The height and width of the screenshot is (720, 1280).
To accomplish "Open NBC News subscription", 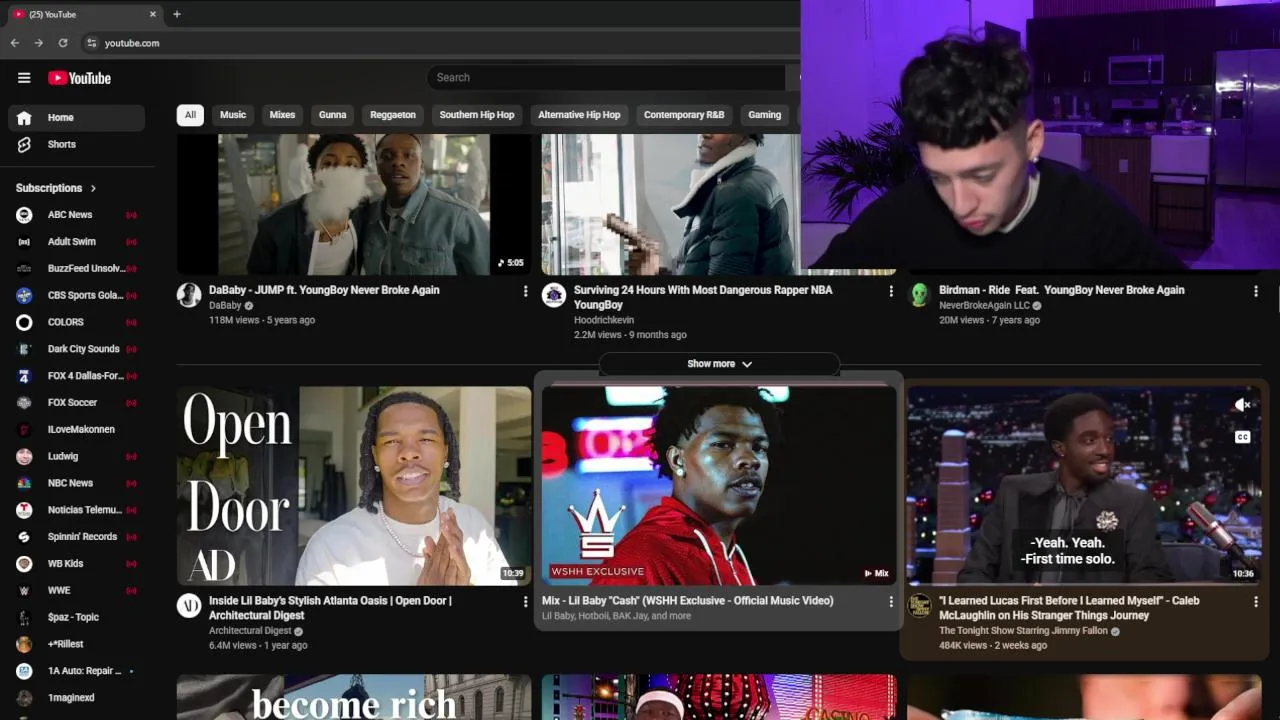I will click(76, 483).
